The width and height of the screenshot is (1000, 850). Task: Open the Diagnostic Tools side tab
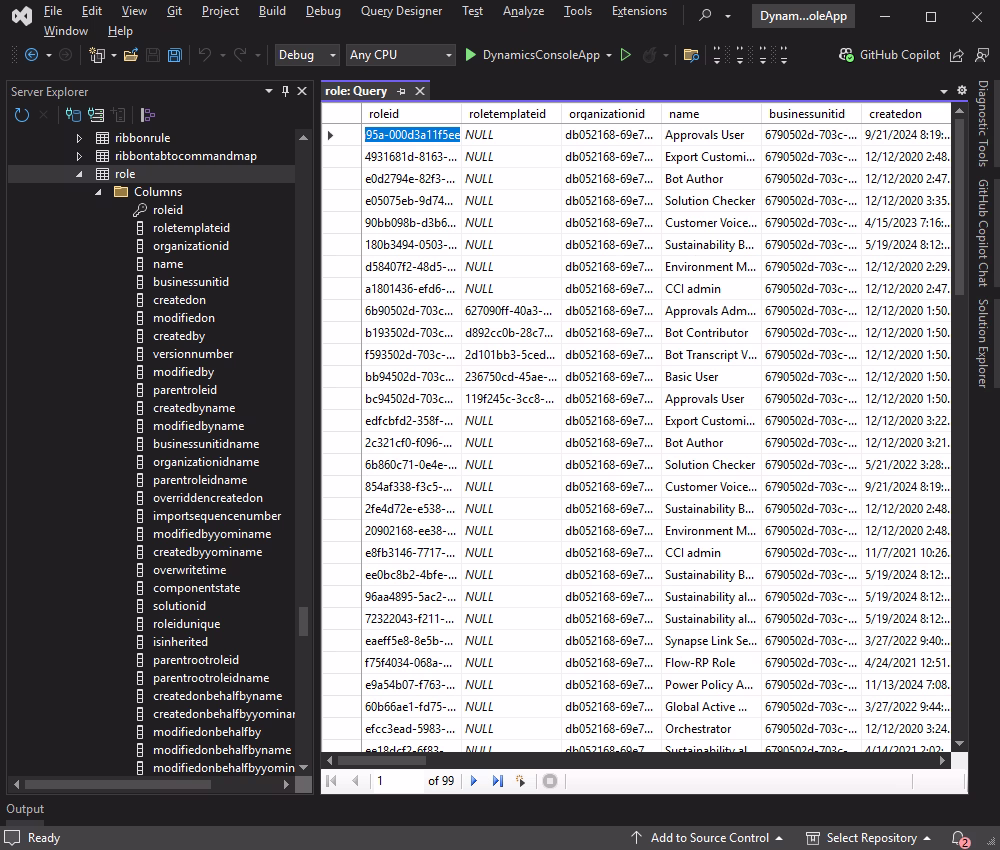pos(983,123)
